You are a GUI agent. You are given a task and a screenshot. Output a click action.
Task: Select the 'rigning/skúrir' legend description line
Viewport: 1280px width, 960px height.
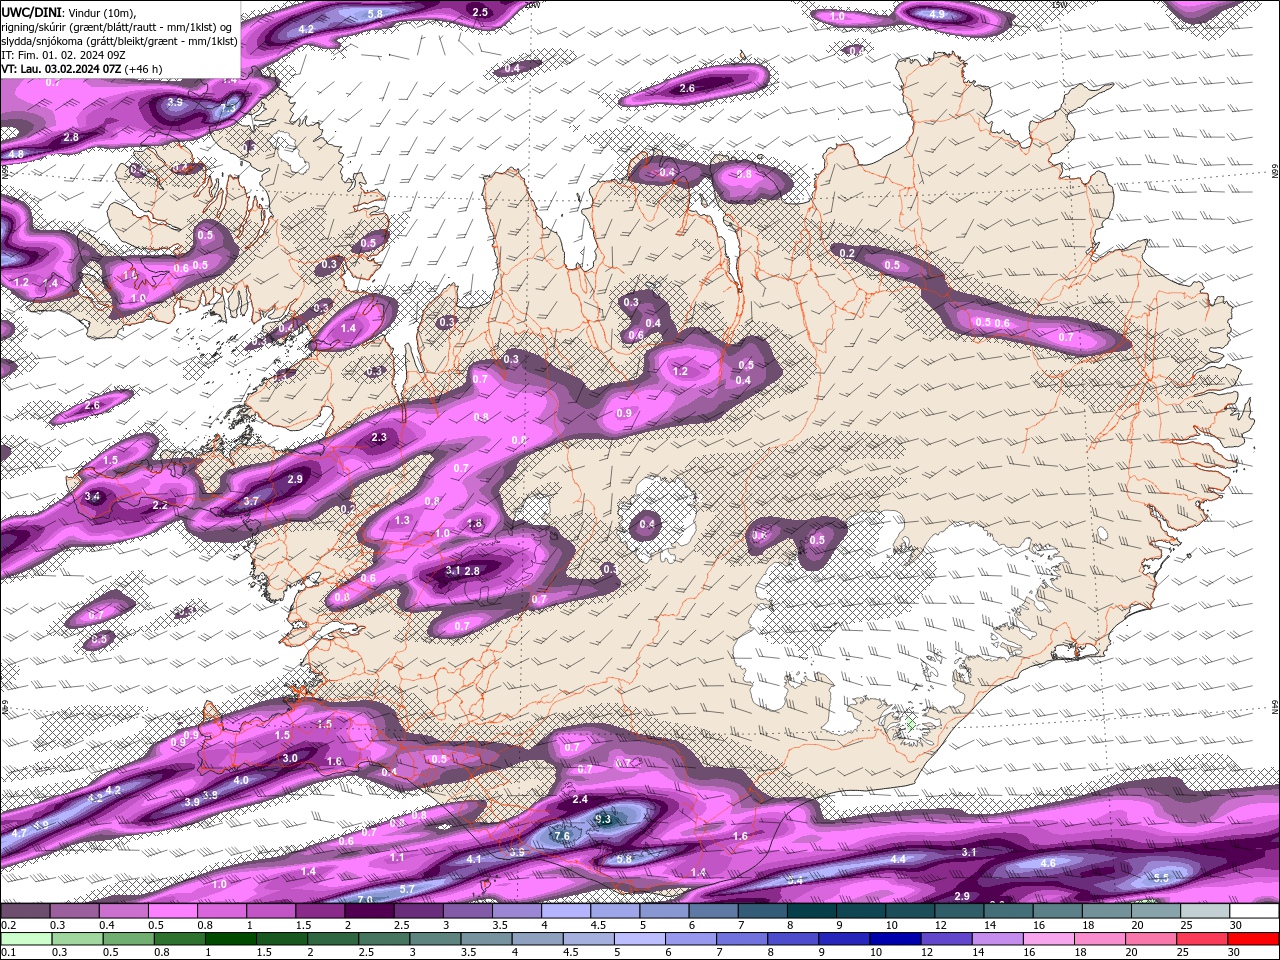(x=119, y=27)
